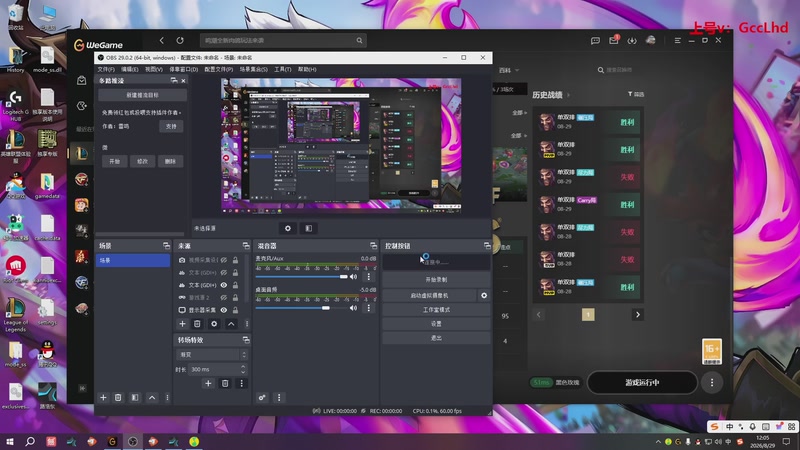Open the OBS Profile menu

[x=218, y=69]
